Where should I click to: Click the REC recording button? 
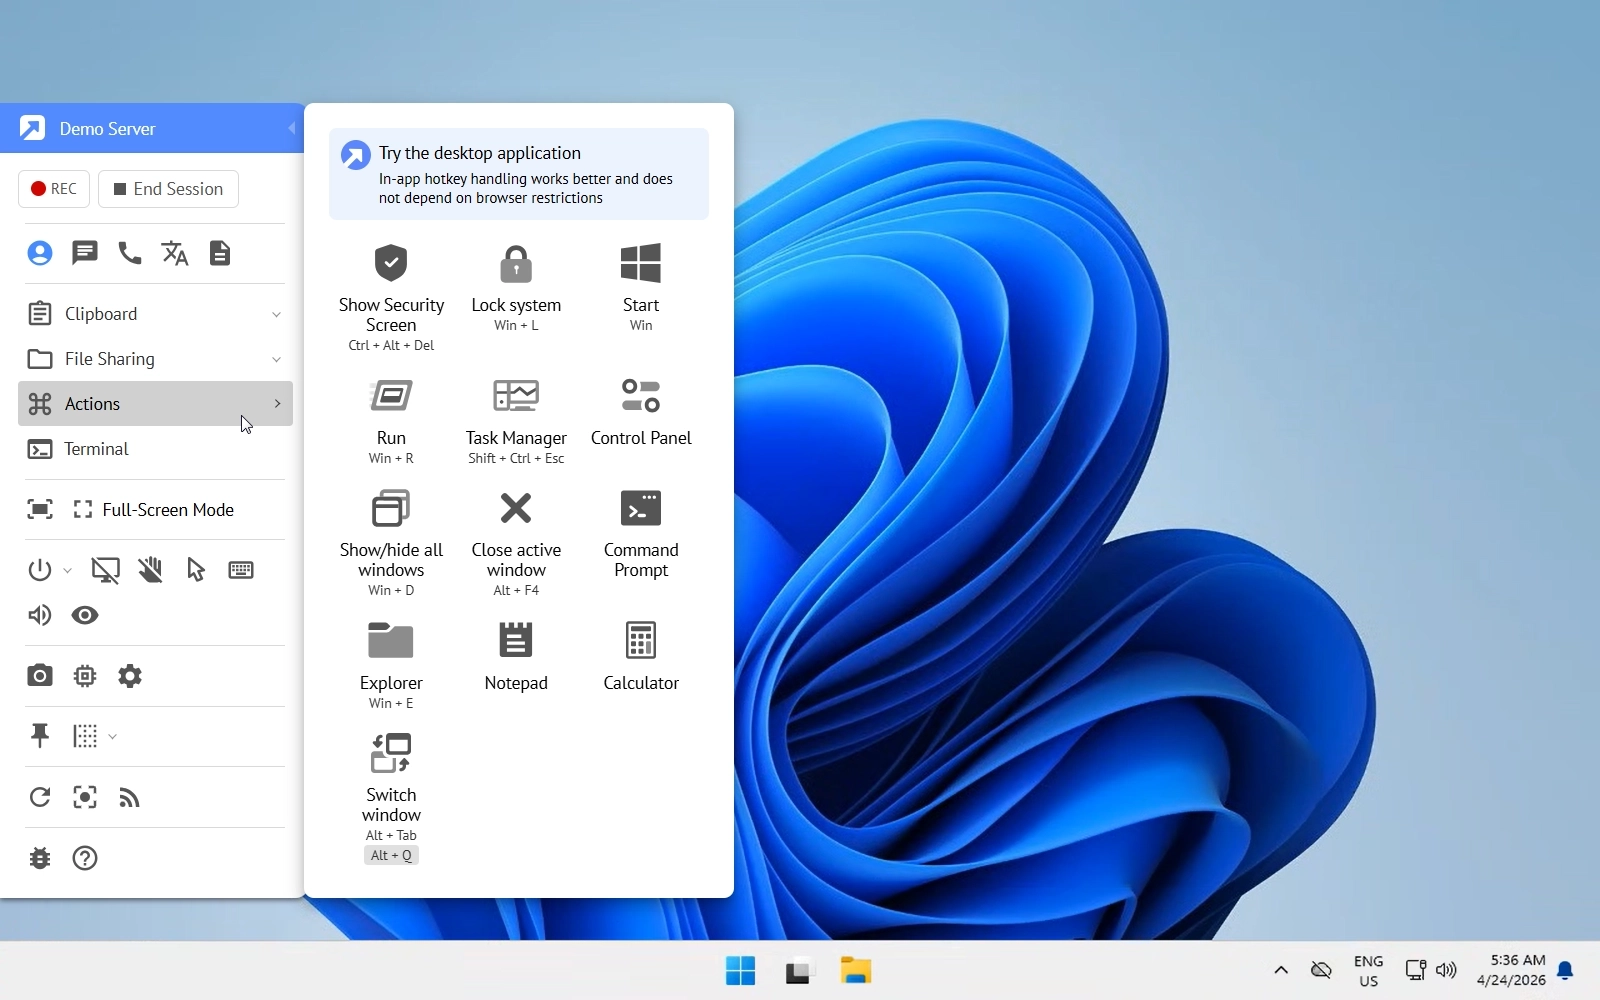click(x=54, y=189)
